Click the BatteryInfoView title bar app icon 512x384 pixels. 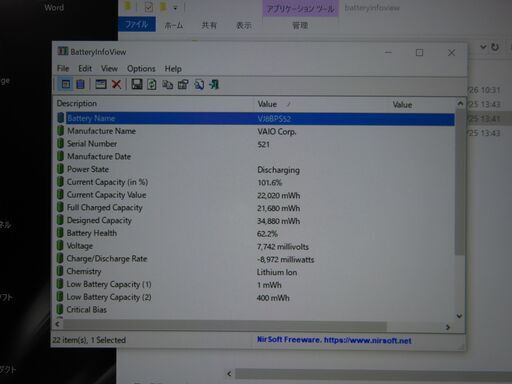coord(63,51)
